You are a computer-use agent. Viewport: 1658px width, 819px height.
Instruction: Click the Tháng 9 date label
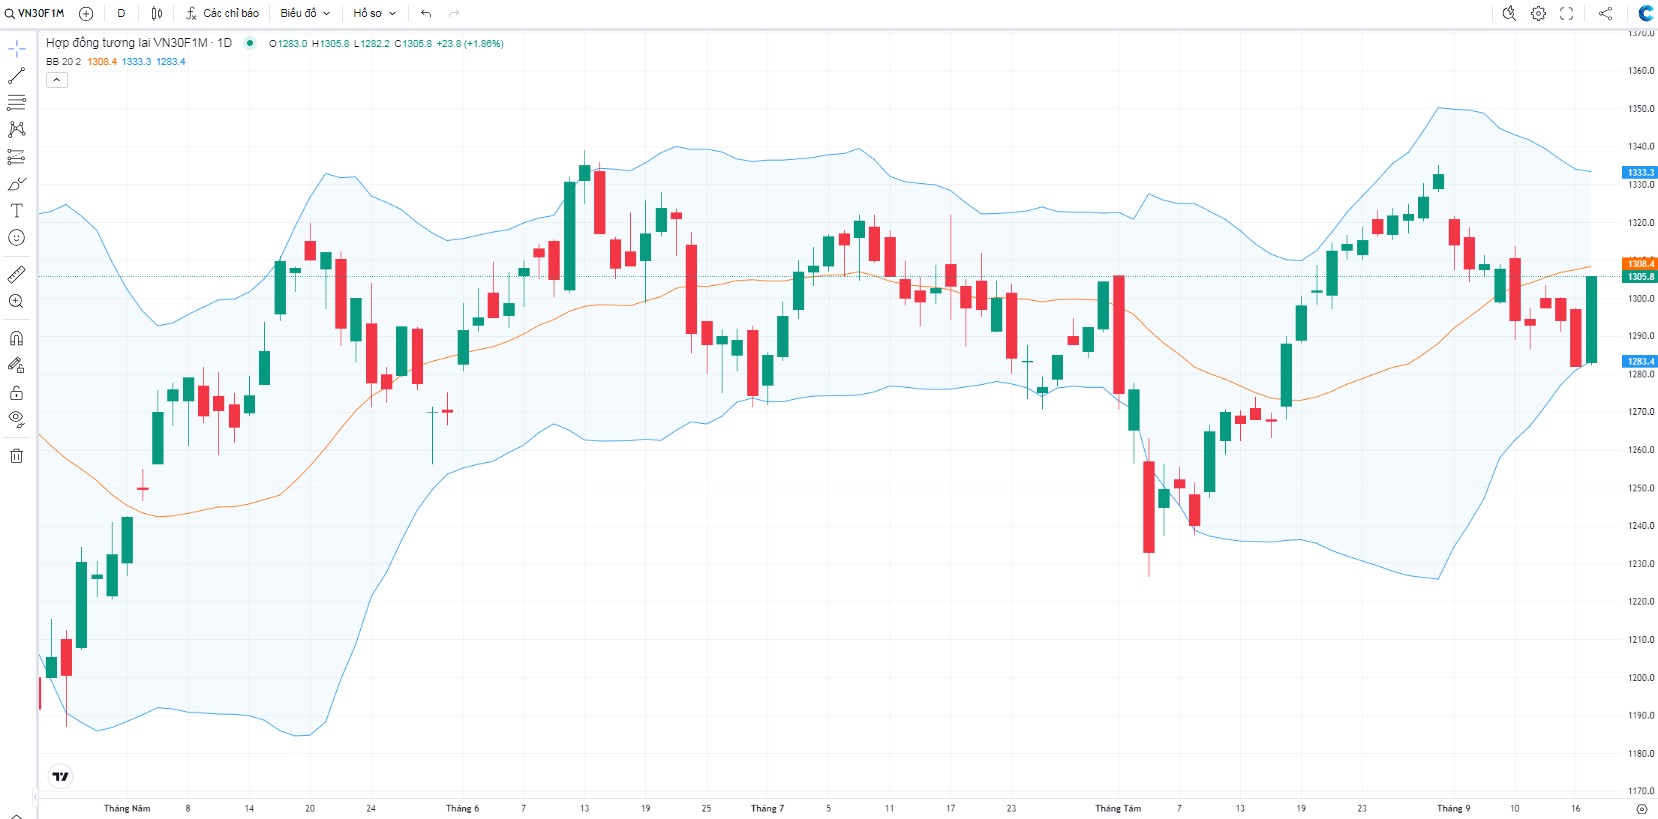click(1453, 808)
